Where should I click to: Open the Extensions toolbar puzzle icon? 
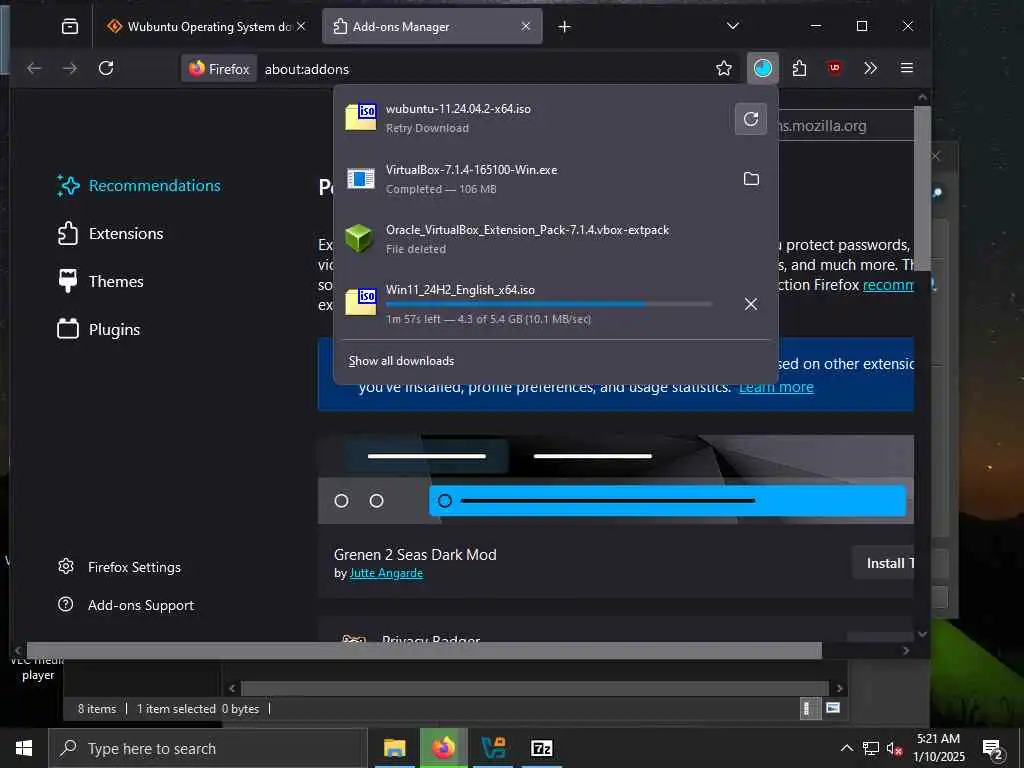click(x=799, y=68)
